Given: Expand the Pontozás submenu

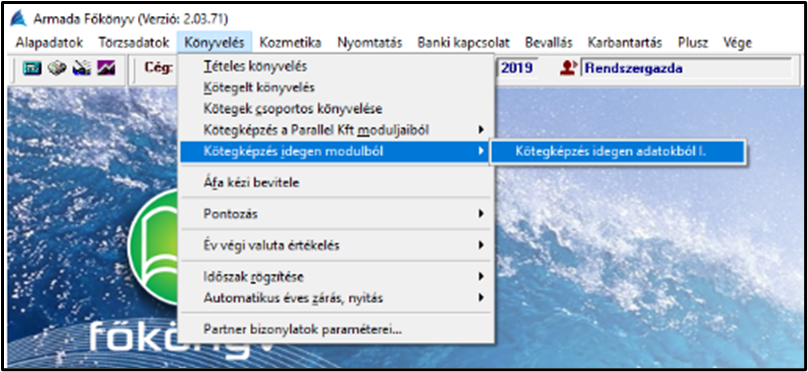Looking at the screenshot, I should (x=336, y=214).
